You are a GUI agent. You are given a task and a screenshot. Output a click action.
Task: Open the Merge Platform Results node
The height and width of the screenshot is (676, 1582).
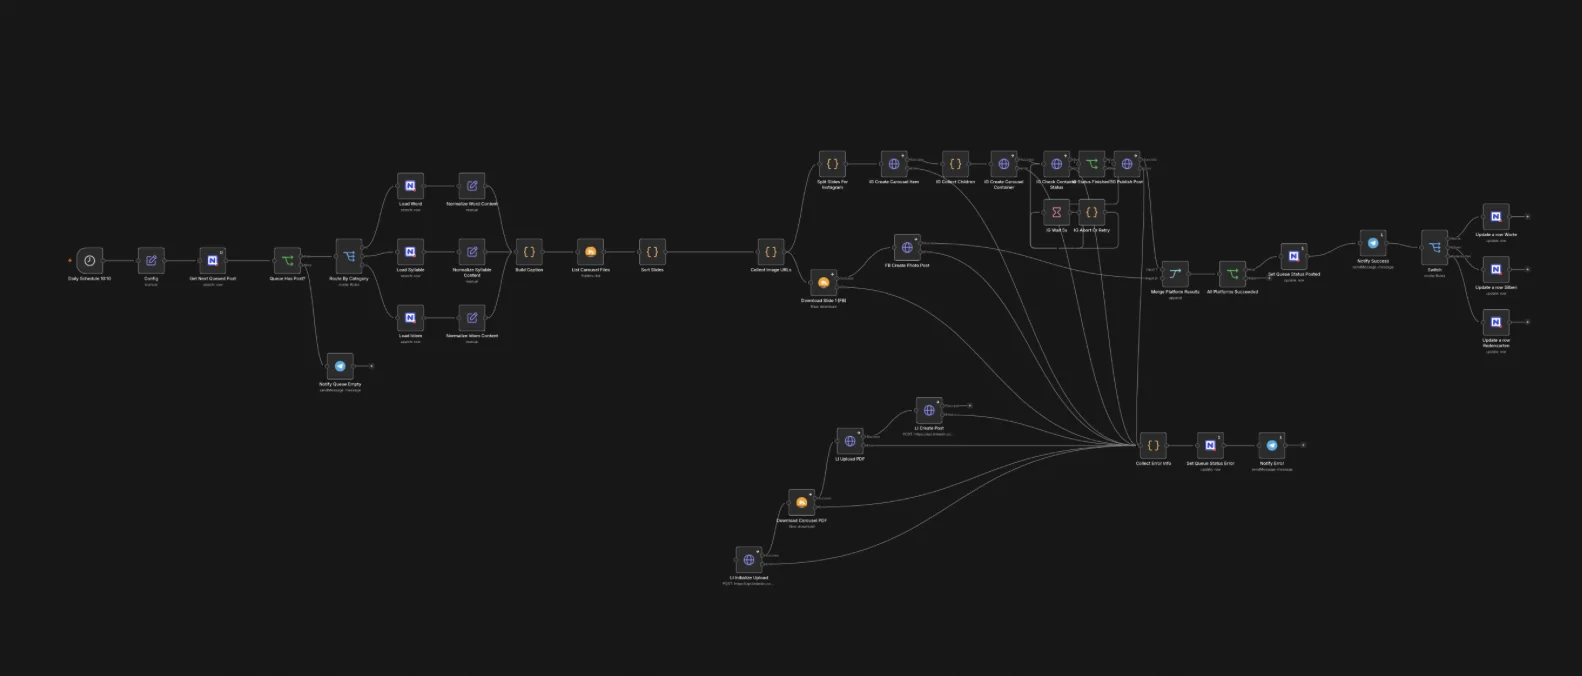[x=1175, y=274]
